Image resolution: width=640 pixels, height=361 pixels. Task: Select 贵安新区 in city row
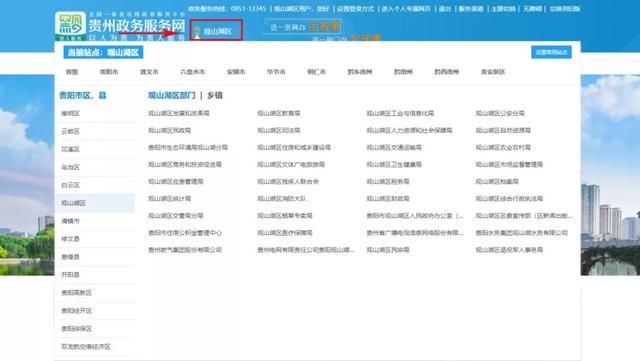coord(493,72)
